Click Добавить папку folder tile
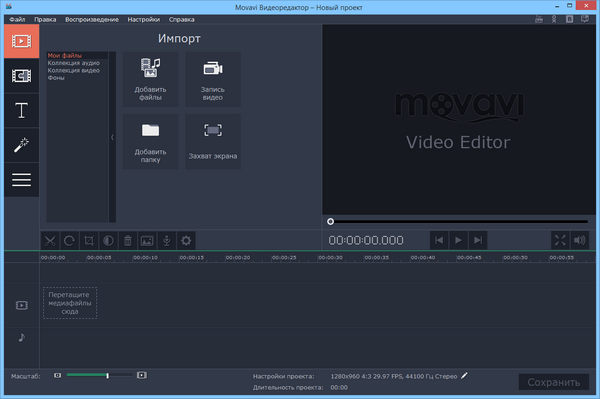This screenshot has width=600, height=399. point(150,142)
